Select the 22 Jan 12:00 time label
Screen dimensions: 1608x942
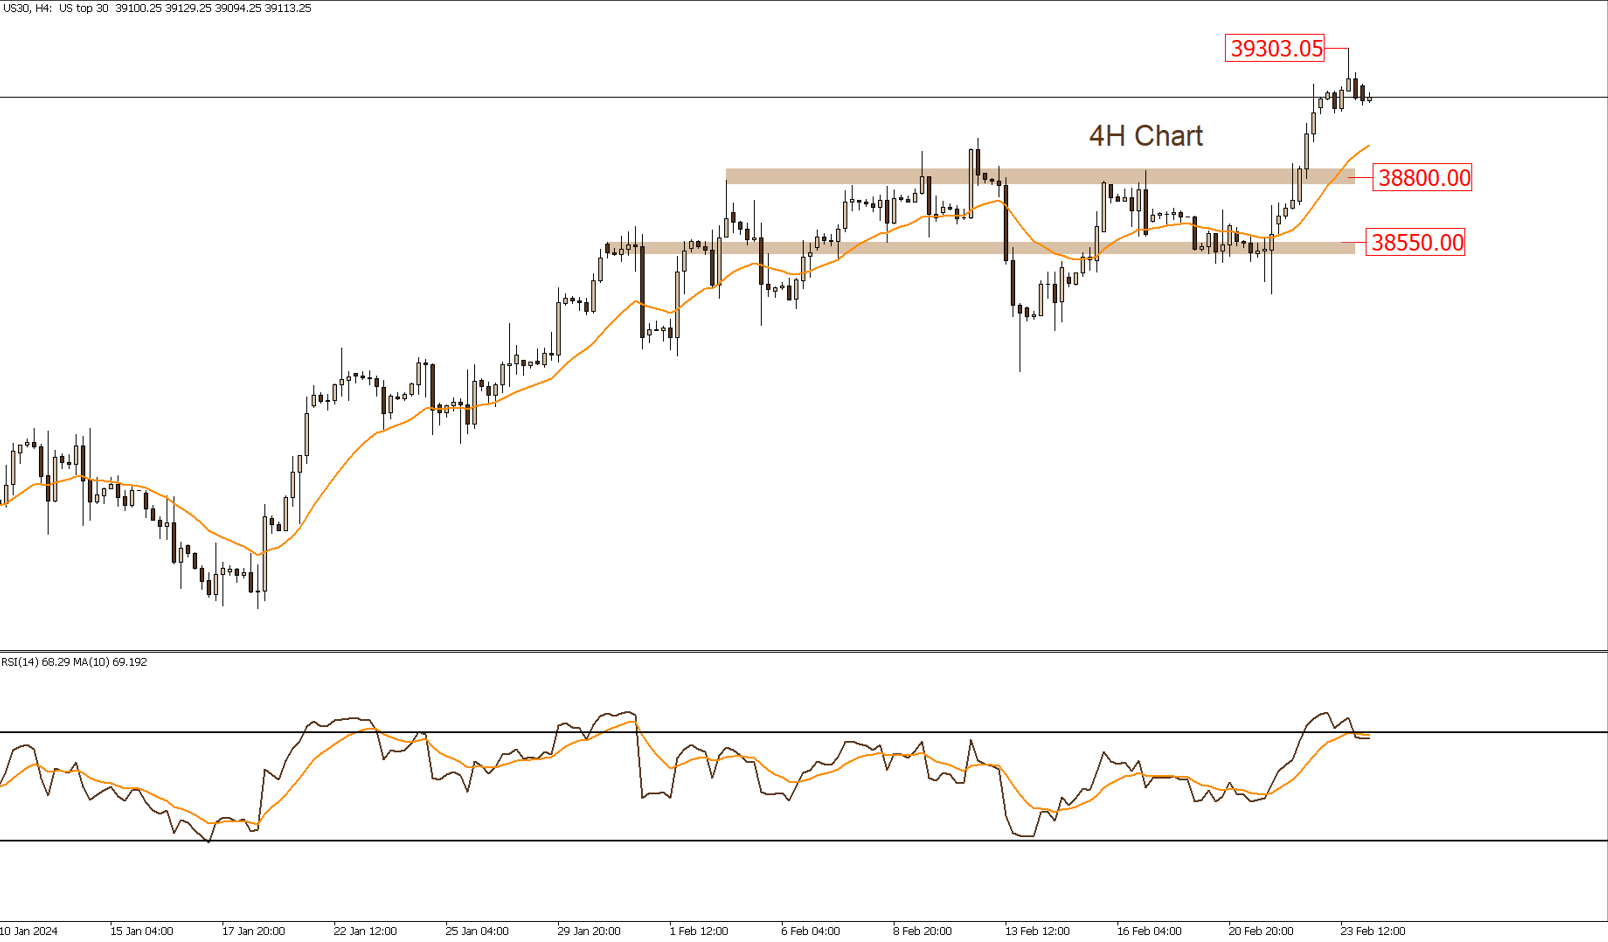point(365,931)
